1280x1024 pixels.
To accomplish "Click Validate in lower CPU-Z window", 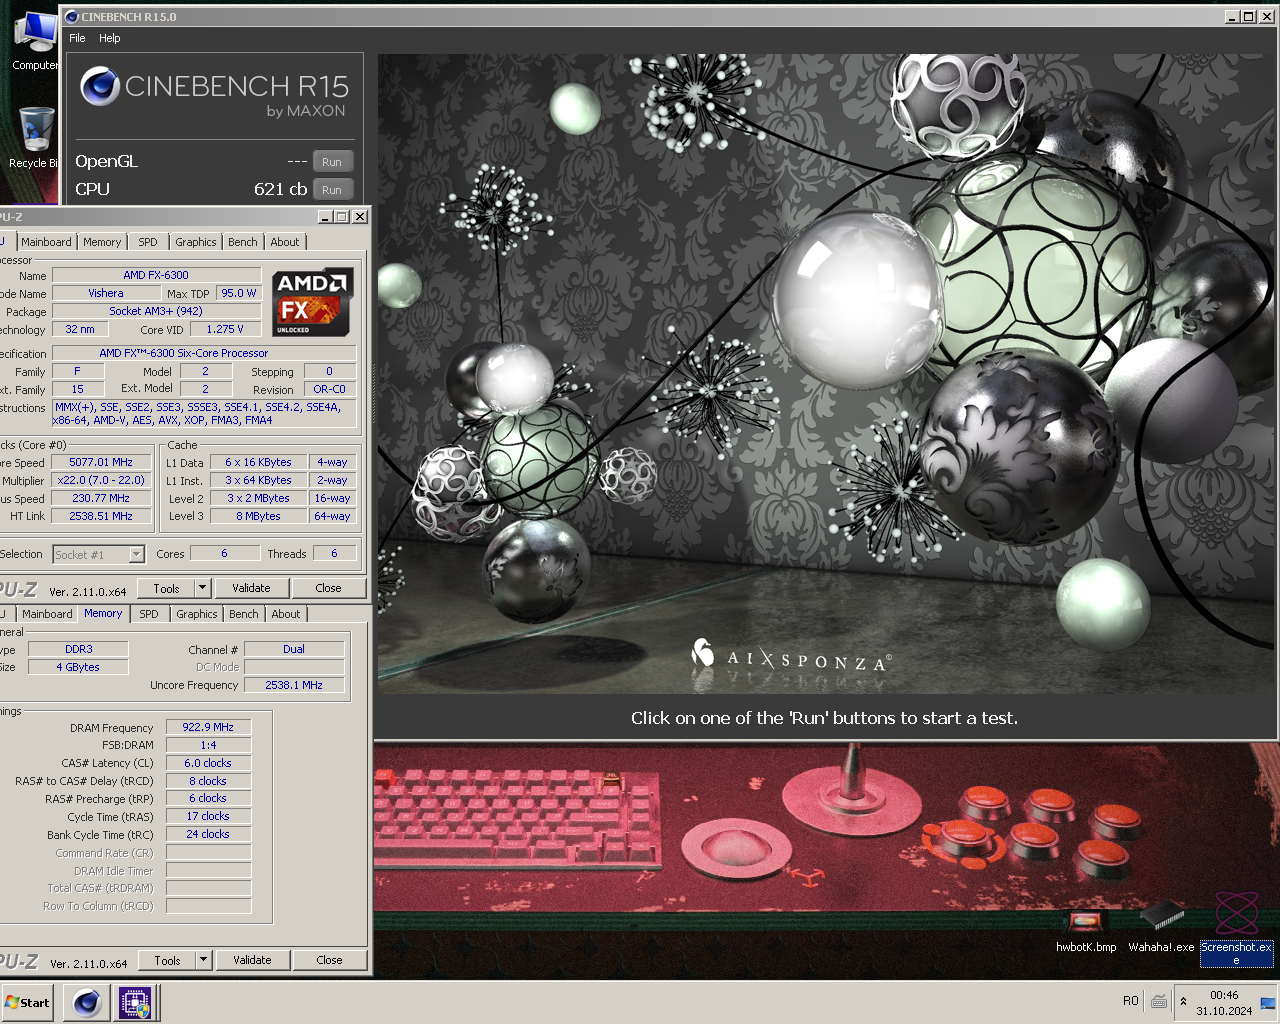I will click(252, 960).
